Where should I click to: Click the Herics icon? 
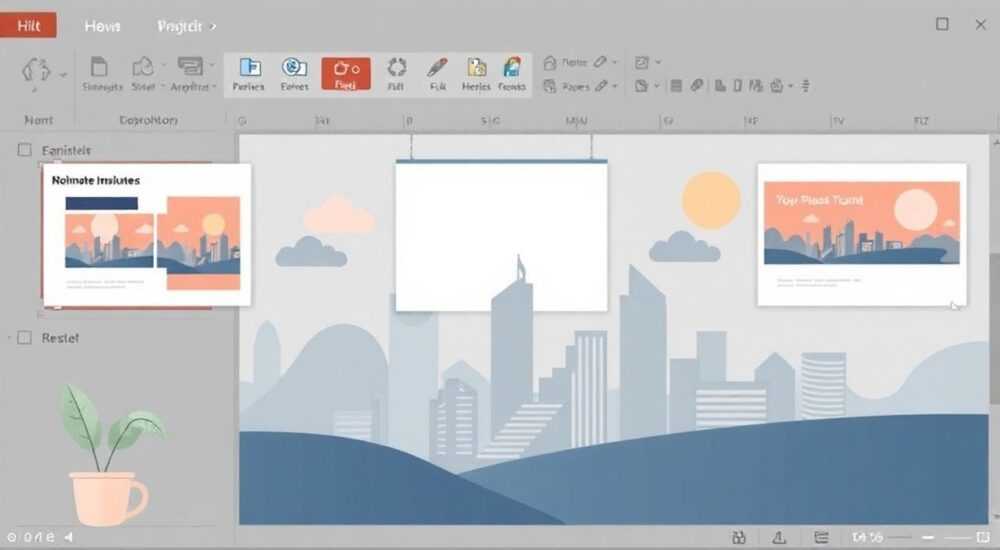click(476, 67)
